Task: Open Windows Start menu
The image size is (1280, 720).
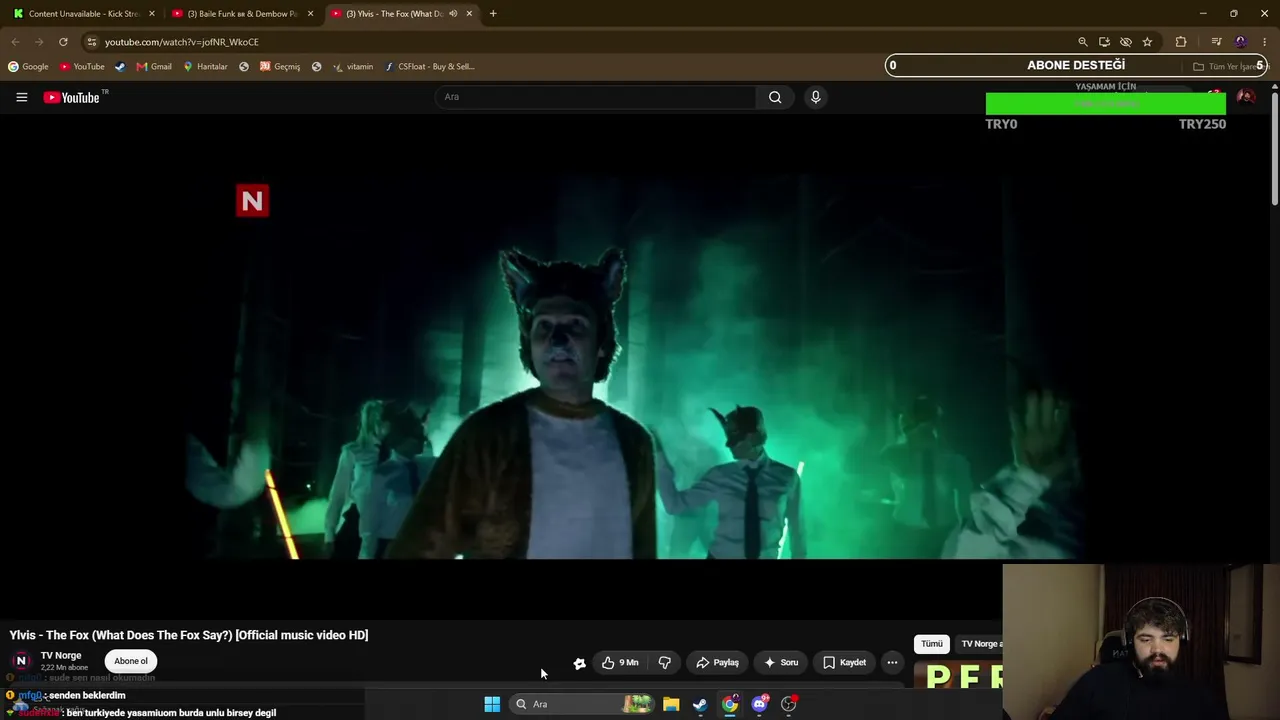Action: click(492, 704)
